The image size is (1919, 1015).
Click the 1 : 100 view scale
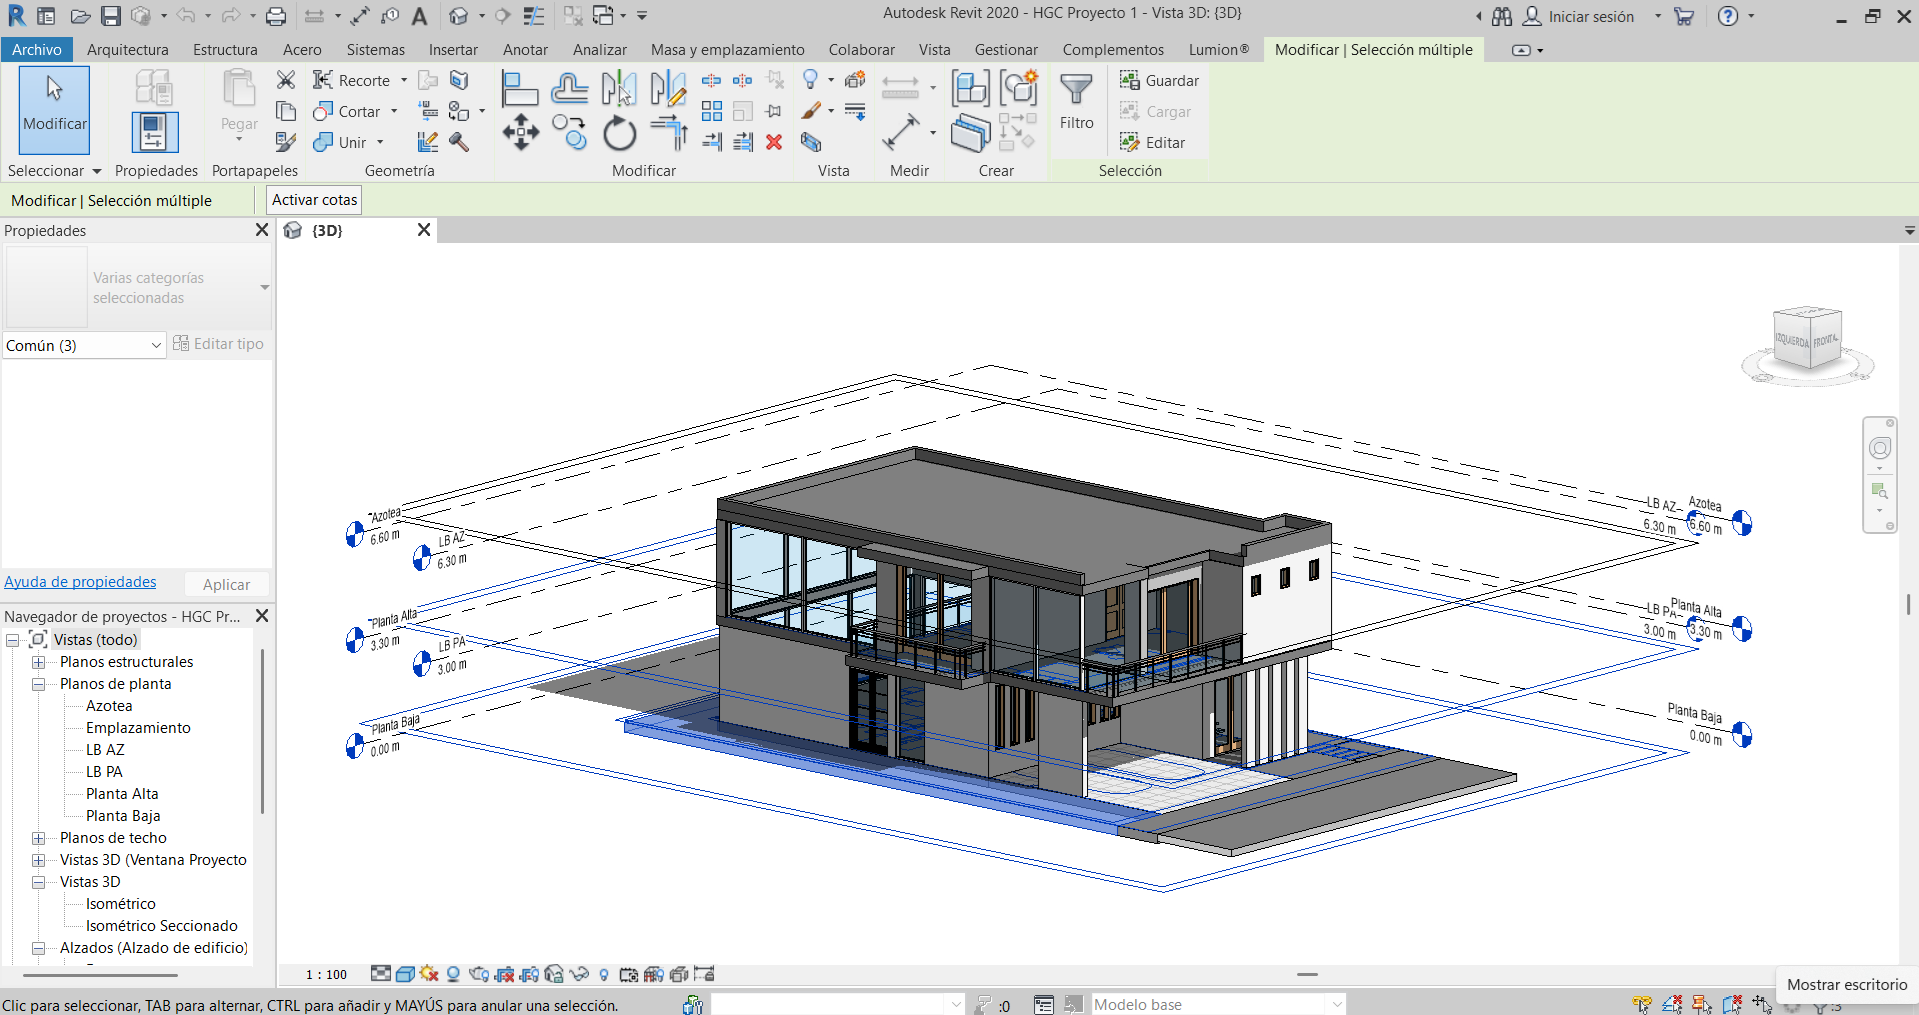tap(326, 974)
